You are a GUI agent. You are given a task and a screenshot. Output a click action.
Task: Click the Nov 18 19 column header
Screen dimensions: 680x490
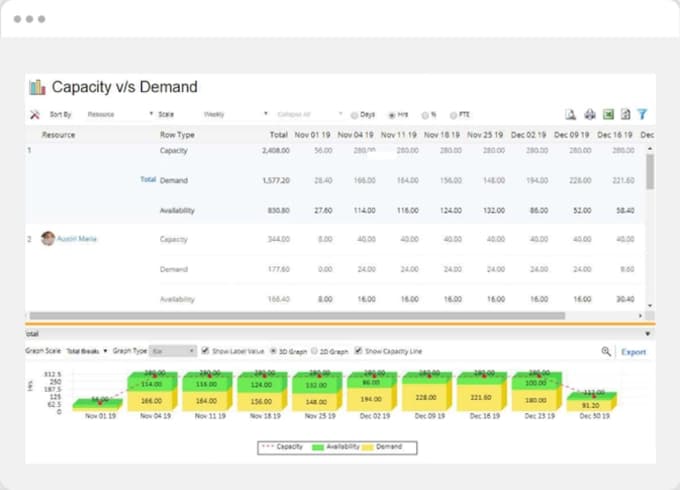(441, 135)
